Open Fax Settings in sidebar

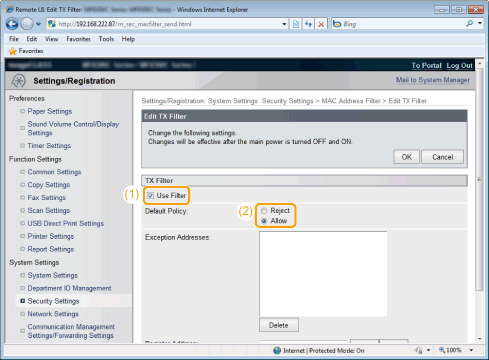(x=47, y=198)
